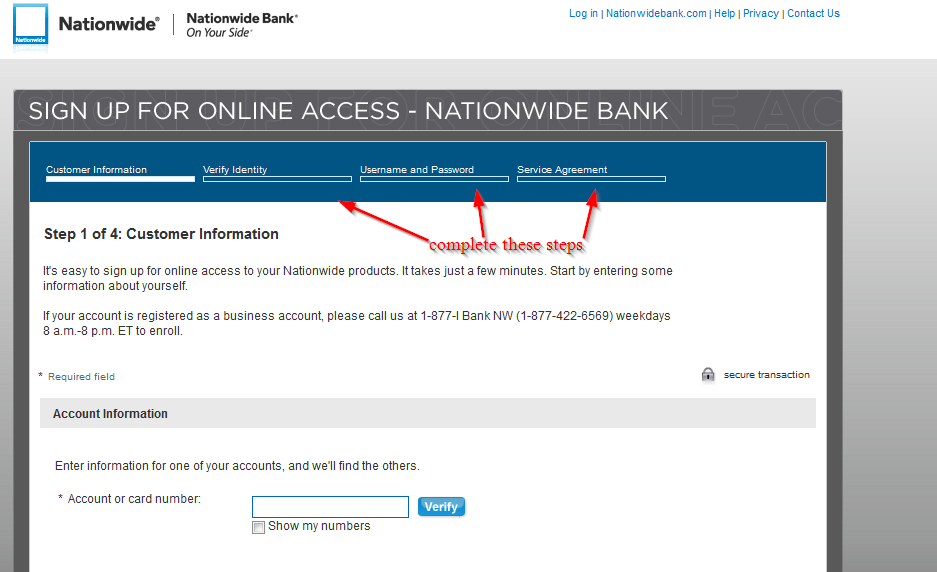Open the Privacy link

pos(761,13)
